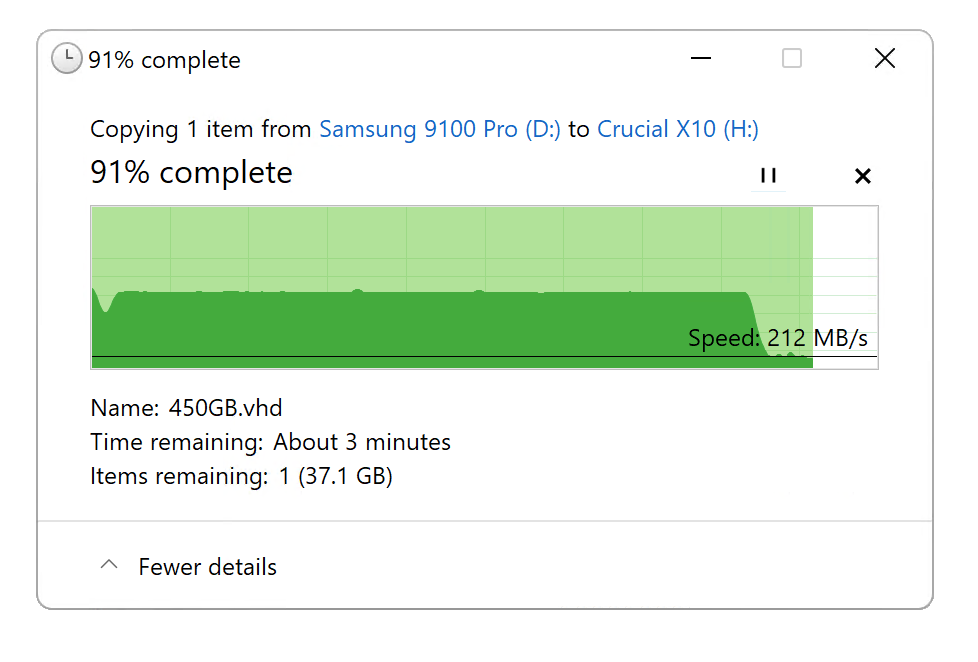
Task: Click the Fewer details label
Action: point(208,567)
